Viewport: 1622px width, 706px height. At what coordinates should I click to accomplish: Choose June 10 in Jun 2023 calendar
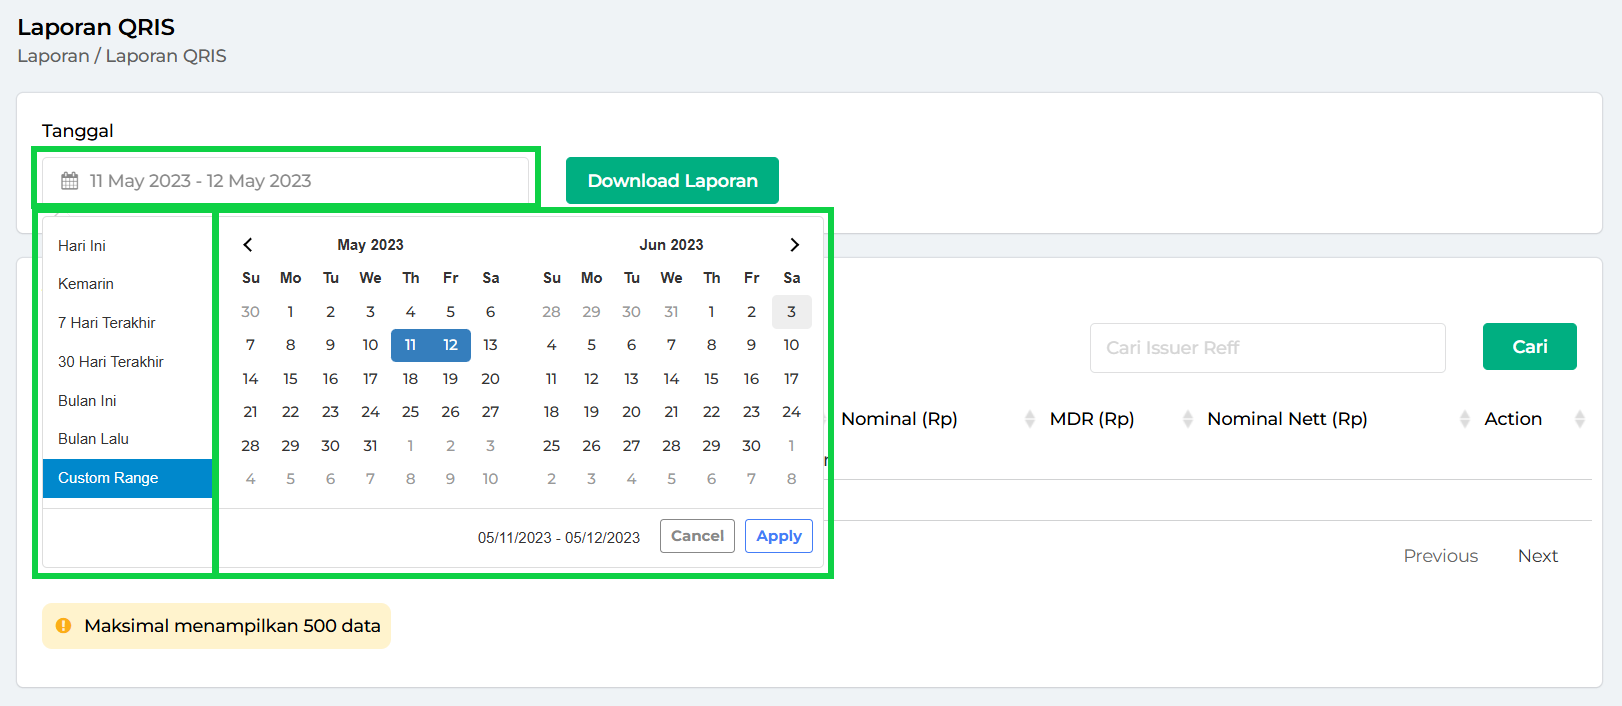792,345
